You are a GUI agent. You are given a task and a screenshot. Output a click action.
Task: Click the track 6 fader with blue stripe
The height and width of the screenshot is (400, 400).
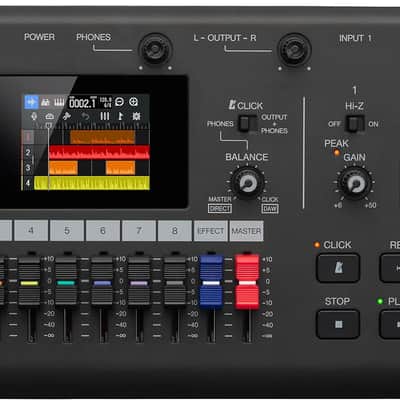click(102, 281)
